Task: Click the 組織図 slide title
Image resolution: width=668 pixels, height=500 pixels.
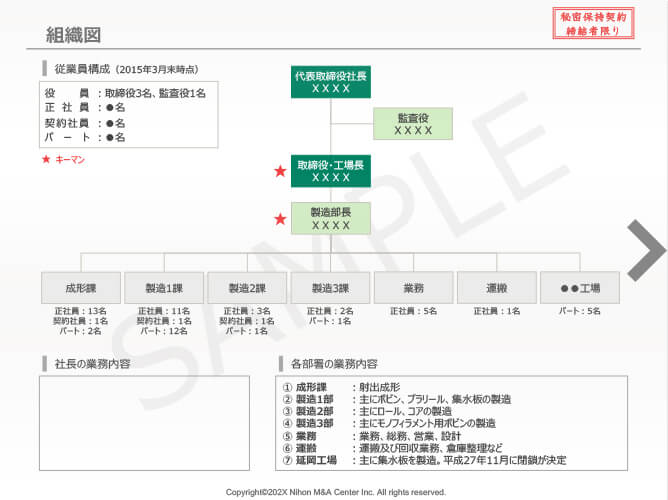Action: 74,35
